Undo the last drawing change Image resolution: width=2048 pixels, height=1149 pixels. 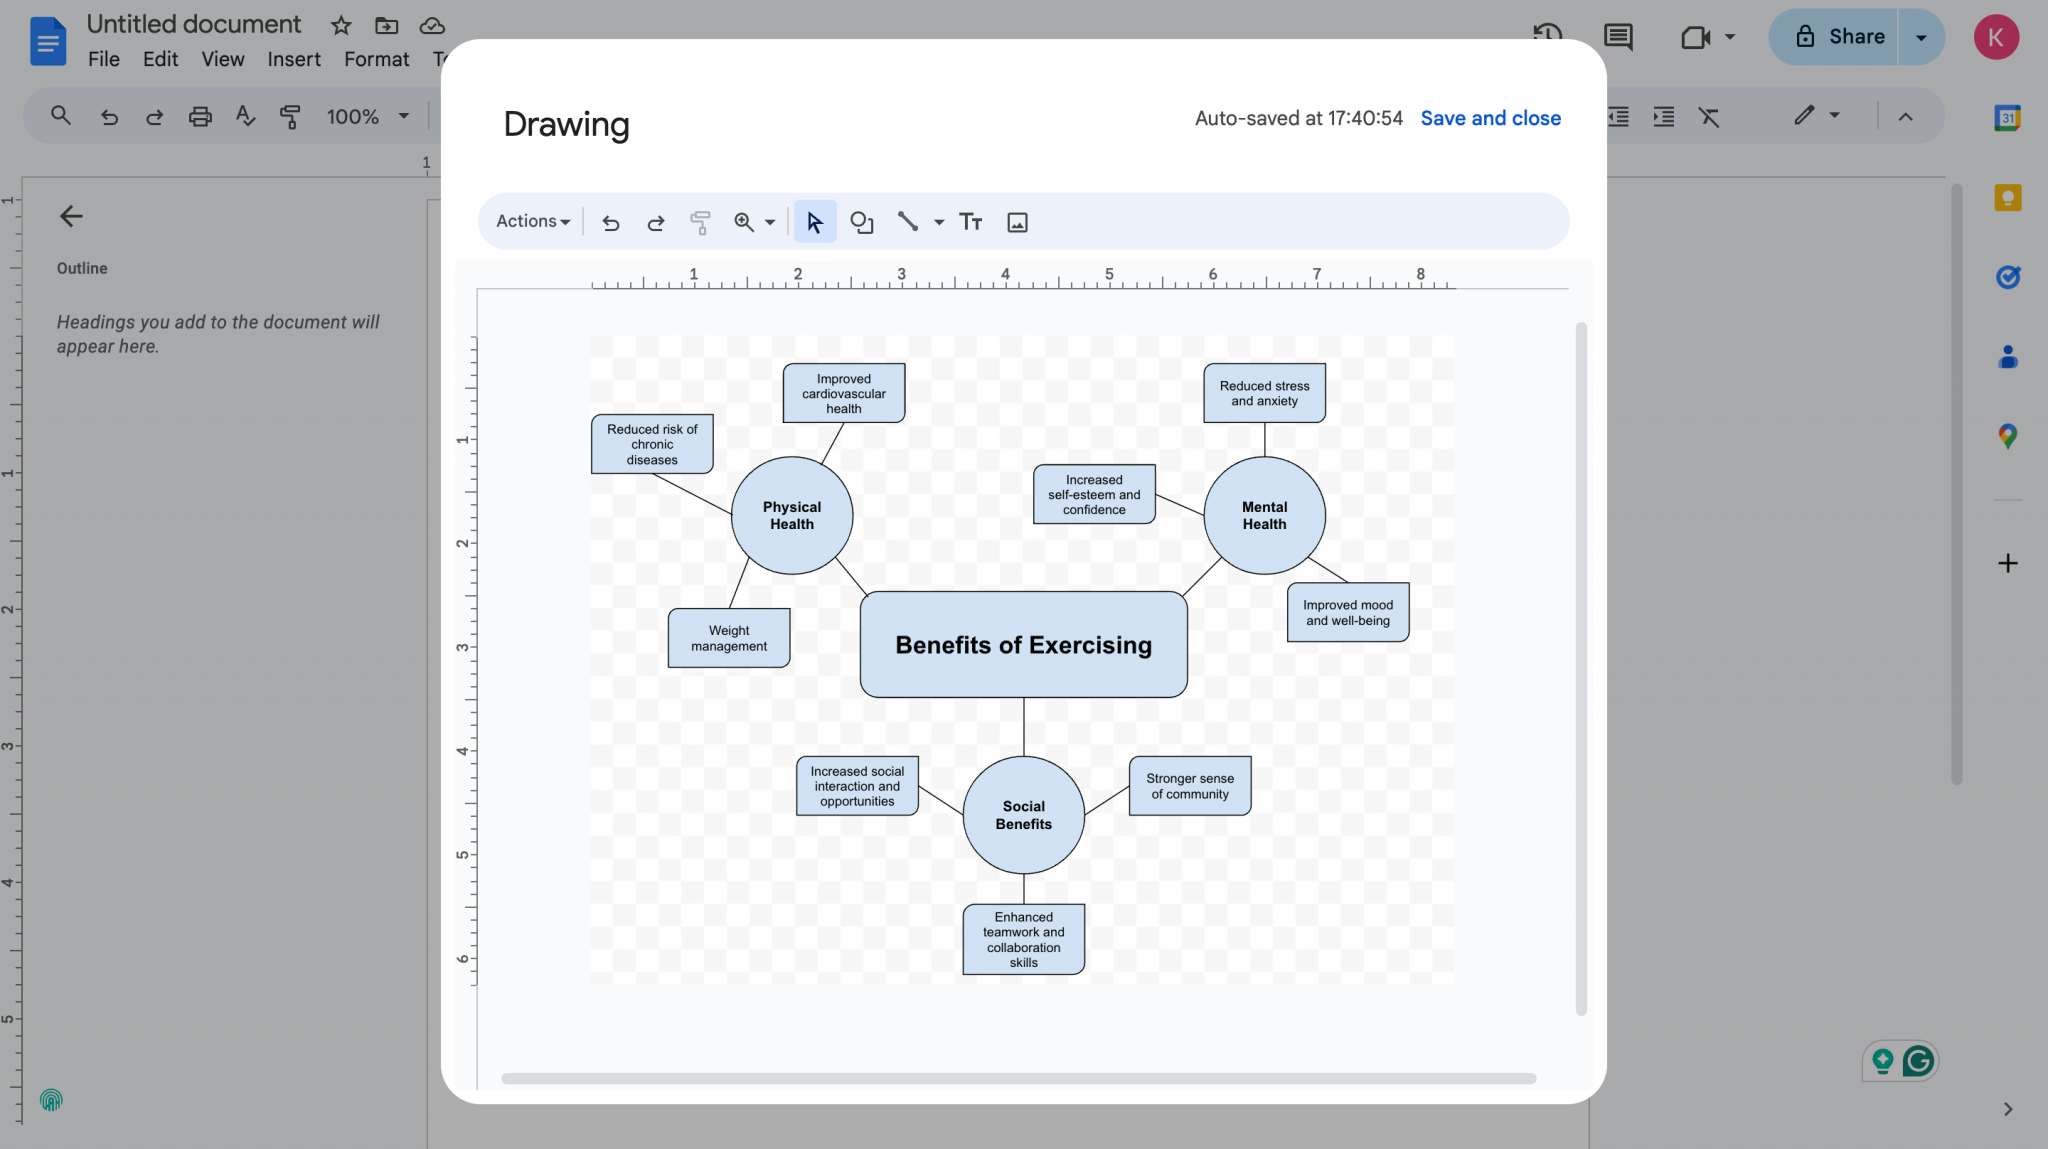click(610, 221)
